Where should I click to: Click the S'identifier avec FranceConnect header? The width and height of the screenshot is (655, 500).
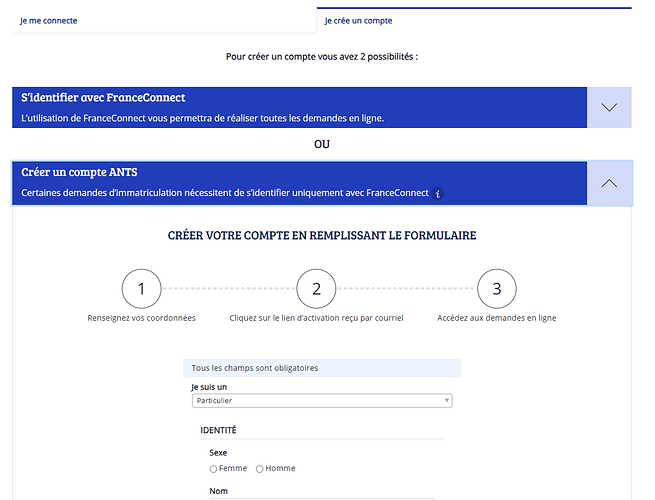click(300, 107)
